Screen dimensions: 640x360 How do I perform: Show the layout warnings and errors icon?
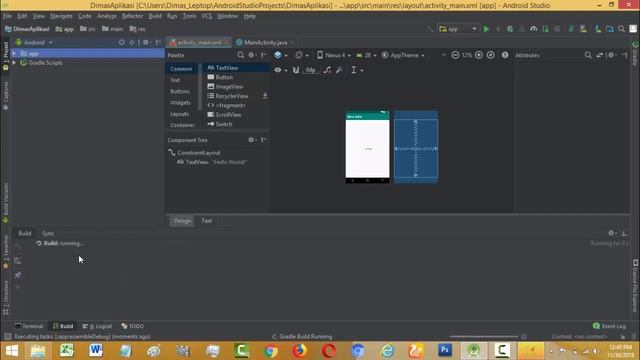(505, 55)
